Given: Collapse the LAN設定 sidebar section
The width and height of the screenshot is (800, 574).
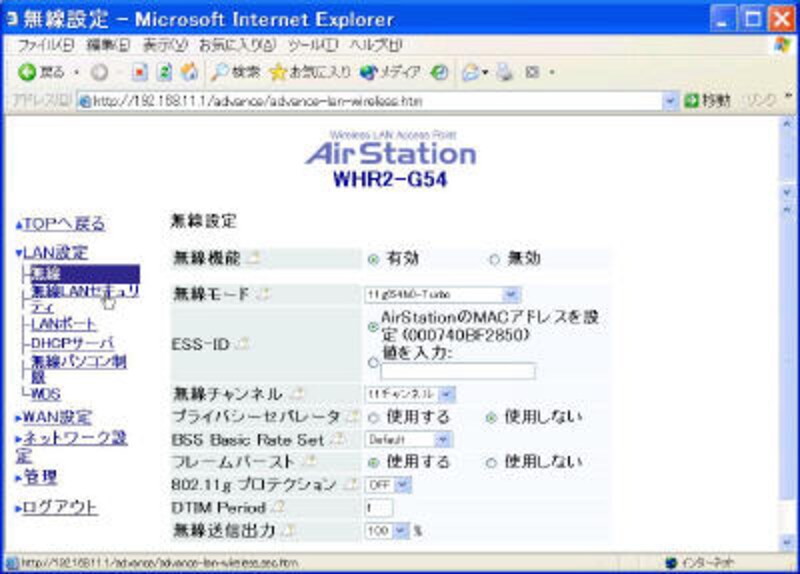Looking at the screenshot, I should tap(51, 252).
